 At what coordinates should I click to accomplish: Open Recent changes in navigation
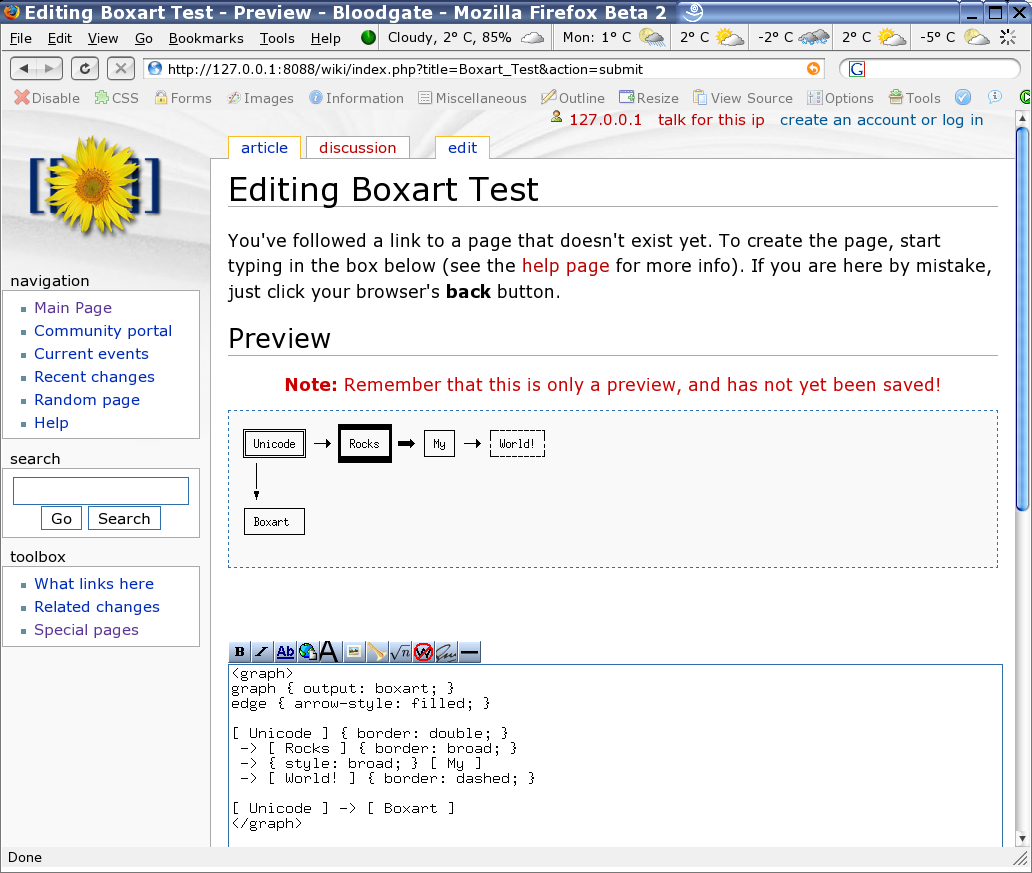[94, 377]
